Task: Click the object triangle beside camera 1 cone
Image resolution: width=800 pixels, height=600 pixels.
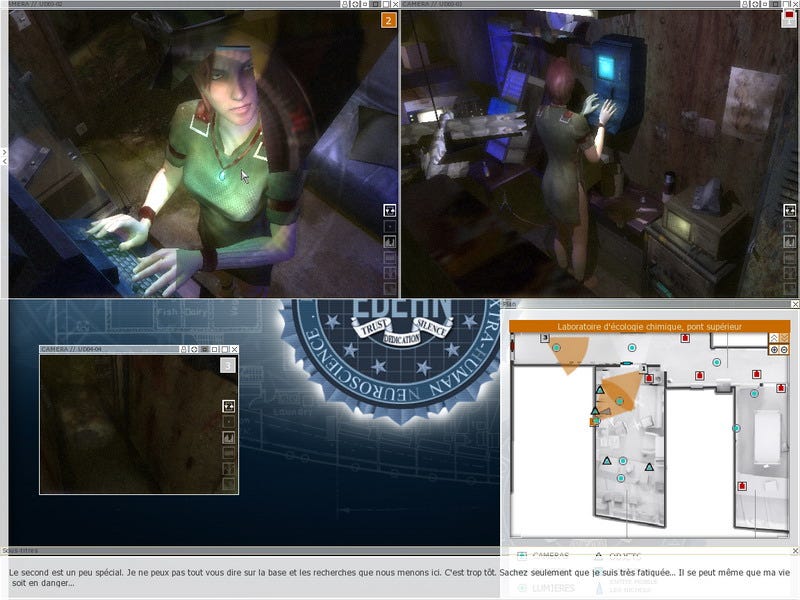Action: (x=600, y=390)
